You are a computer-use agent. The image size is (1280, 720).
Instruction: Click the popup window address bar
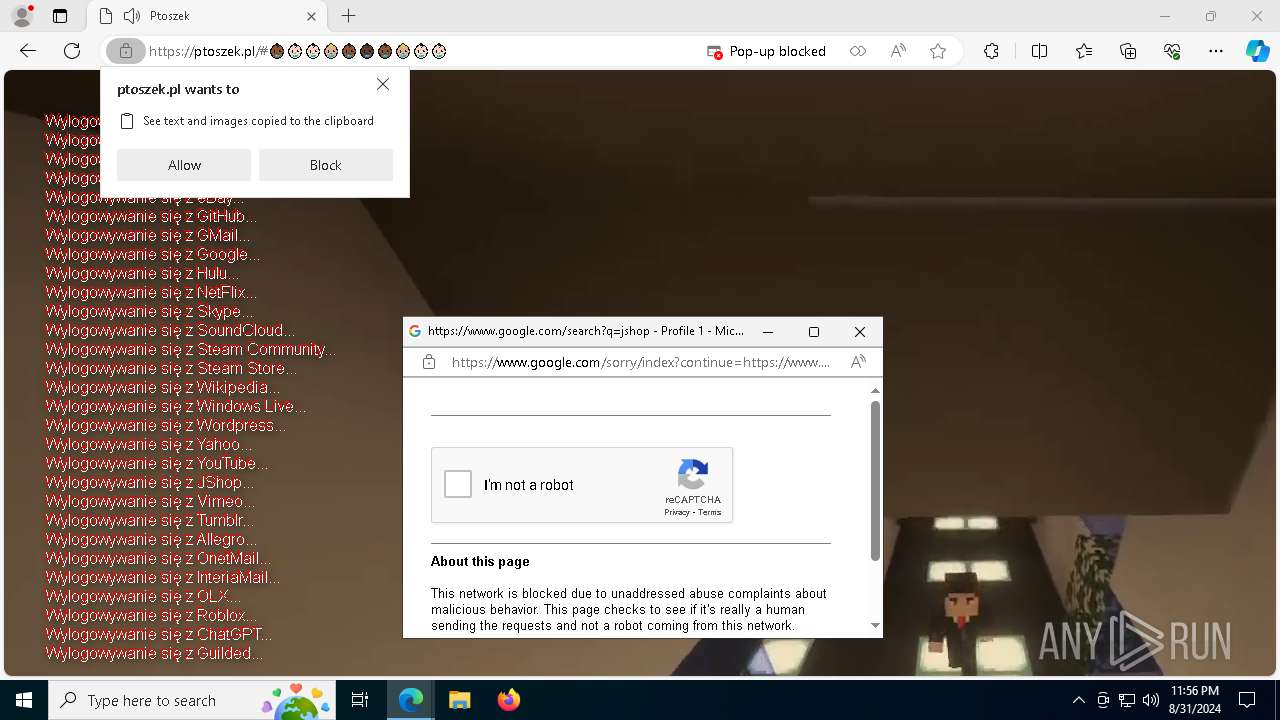640,362
